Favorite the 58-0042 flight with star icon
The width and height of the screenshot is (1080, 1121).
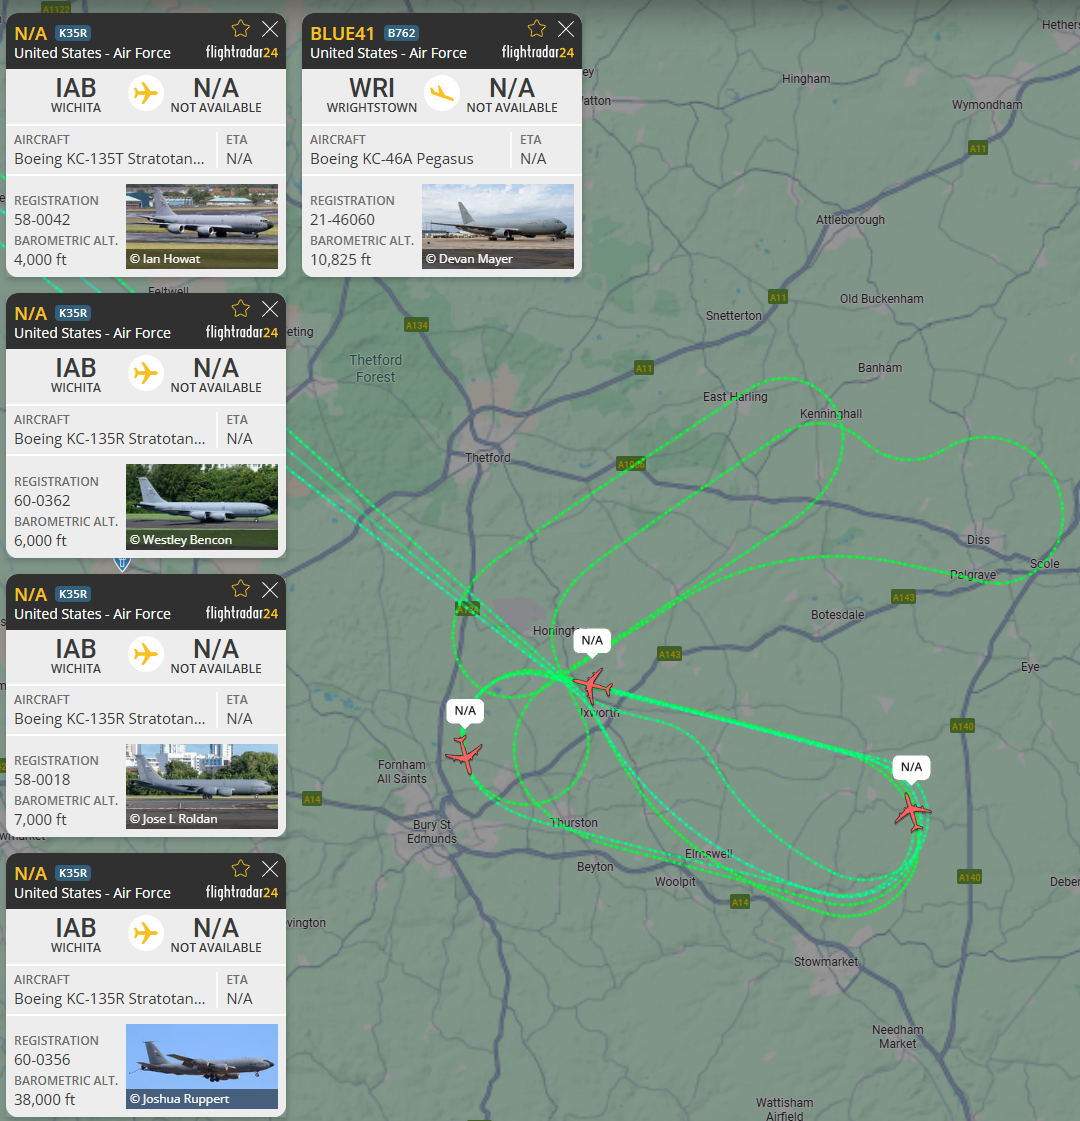click(x=241, y=29)
